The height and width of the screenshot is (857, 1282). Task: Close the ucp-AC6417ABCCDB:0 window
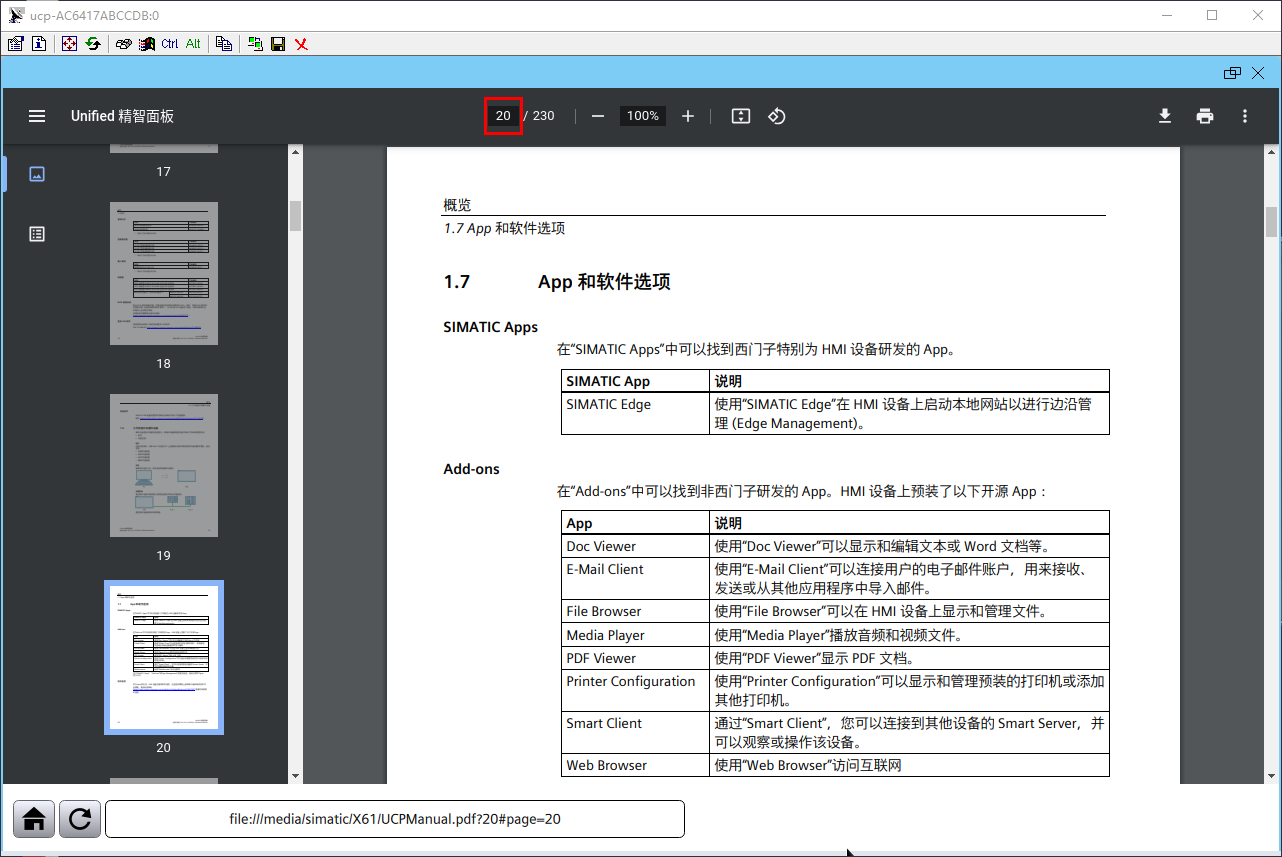point(1258,15)
